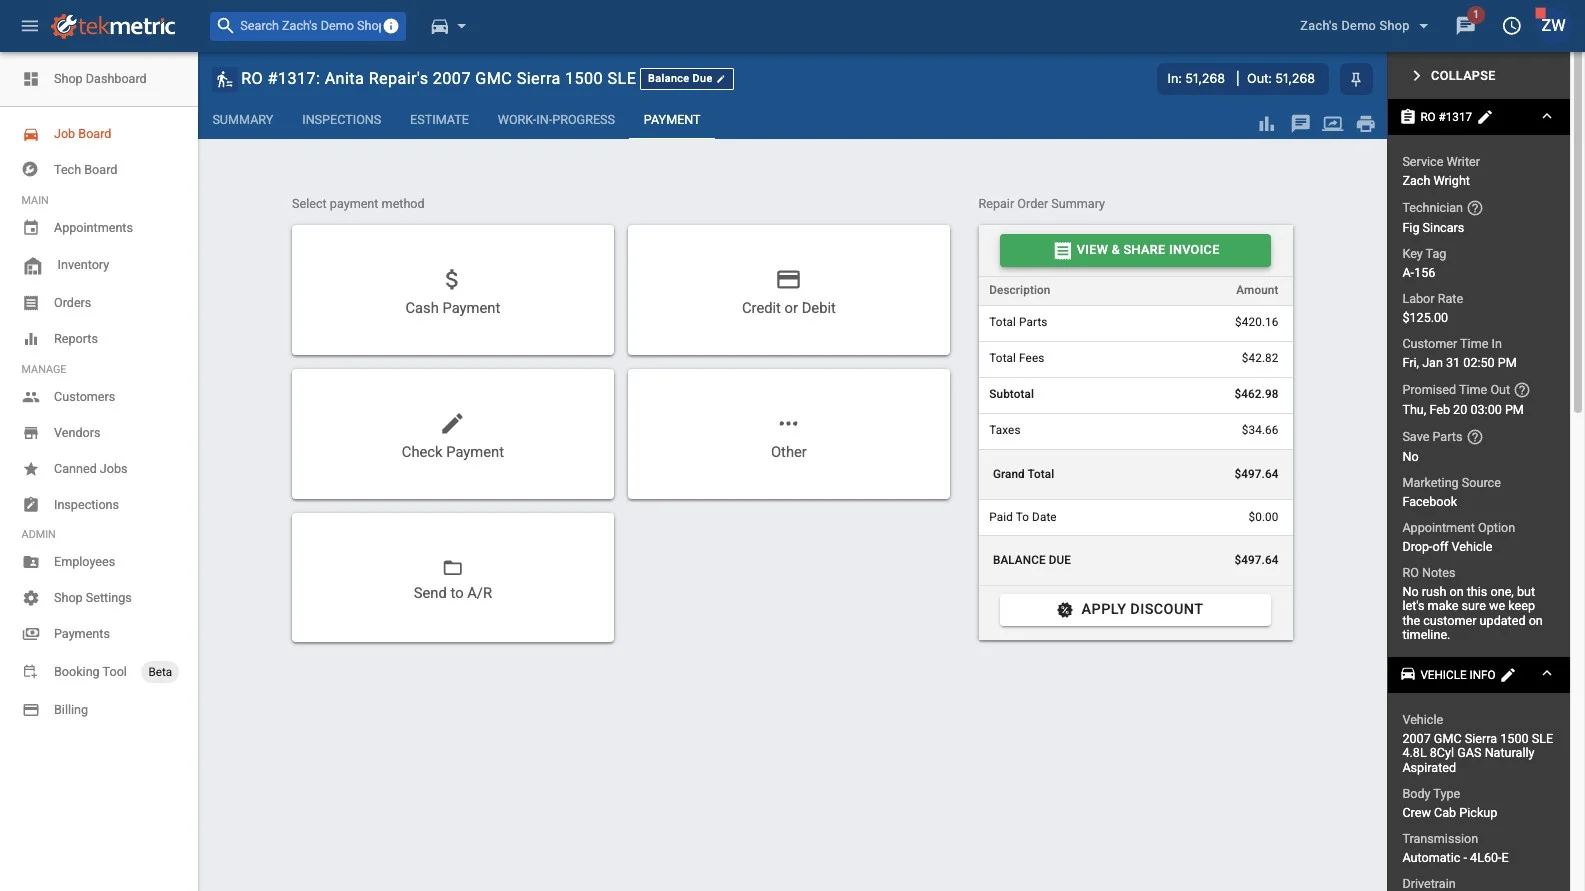Click the Labor Rate $125.00 value
The image size is (1585, 891).
tap(1424, 318)
